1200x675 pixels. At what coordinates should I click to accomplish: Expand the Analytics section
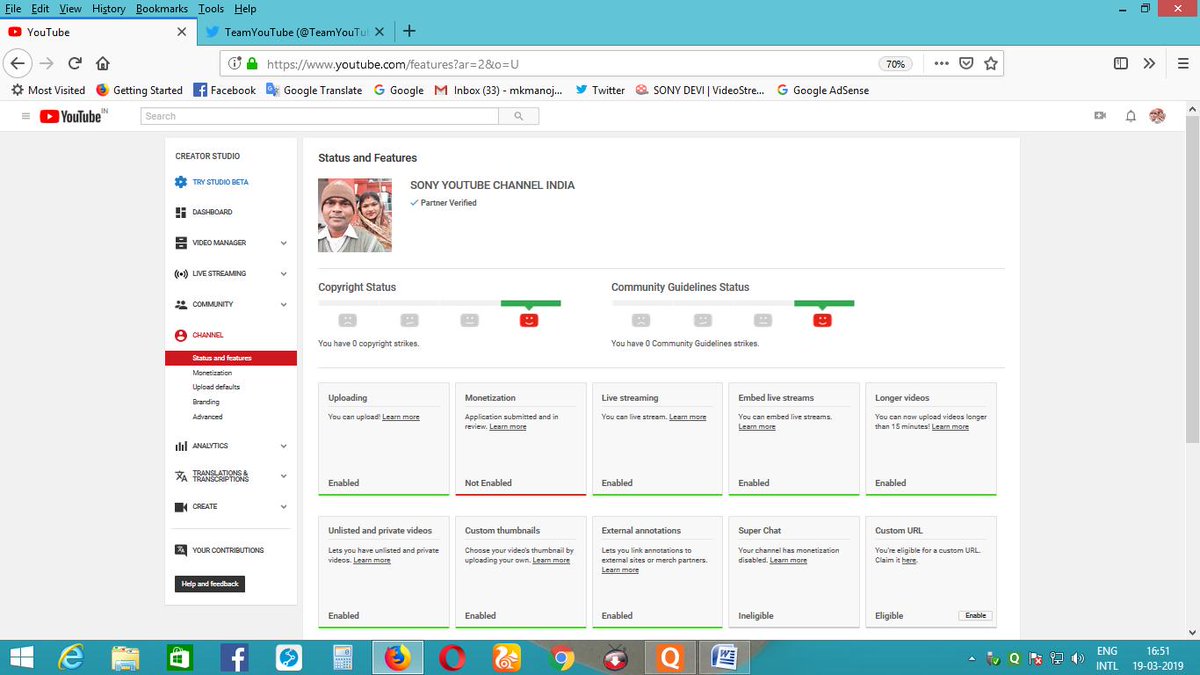283,446
